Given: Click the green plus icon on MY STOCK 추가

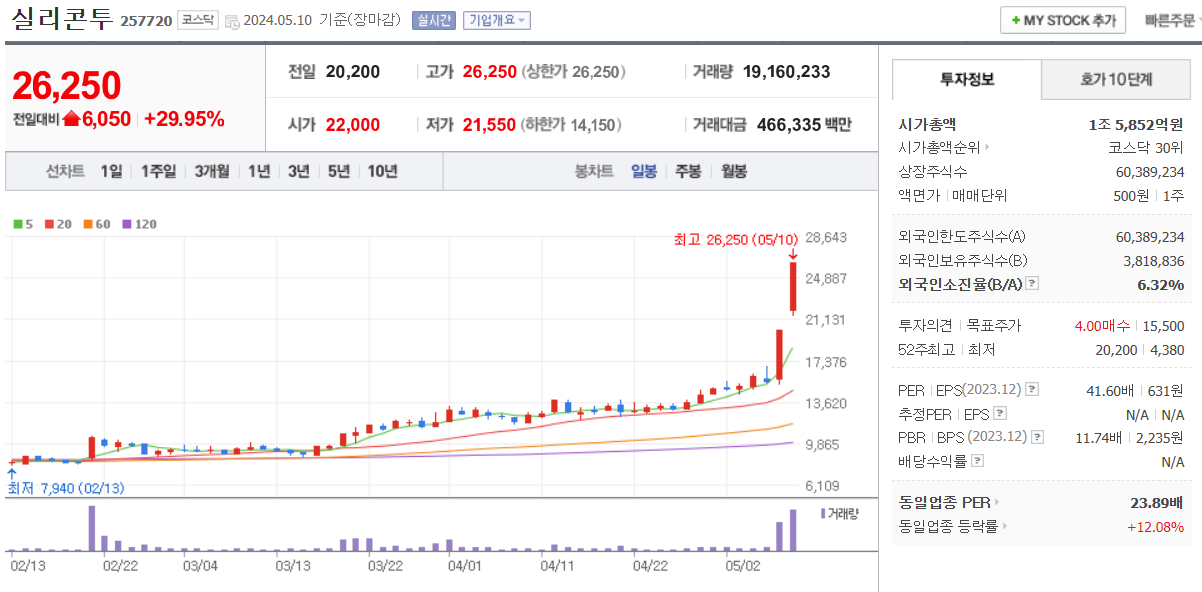Looking at the screenshot, I should (1016, 21).
